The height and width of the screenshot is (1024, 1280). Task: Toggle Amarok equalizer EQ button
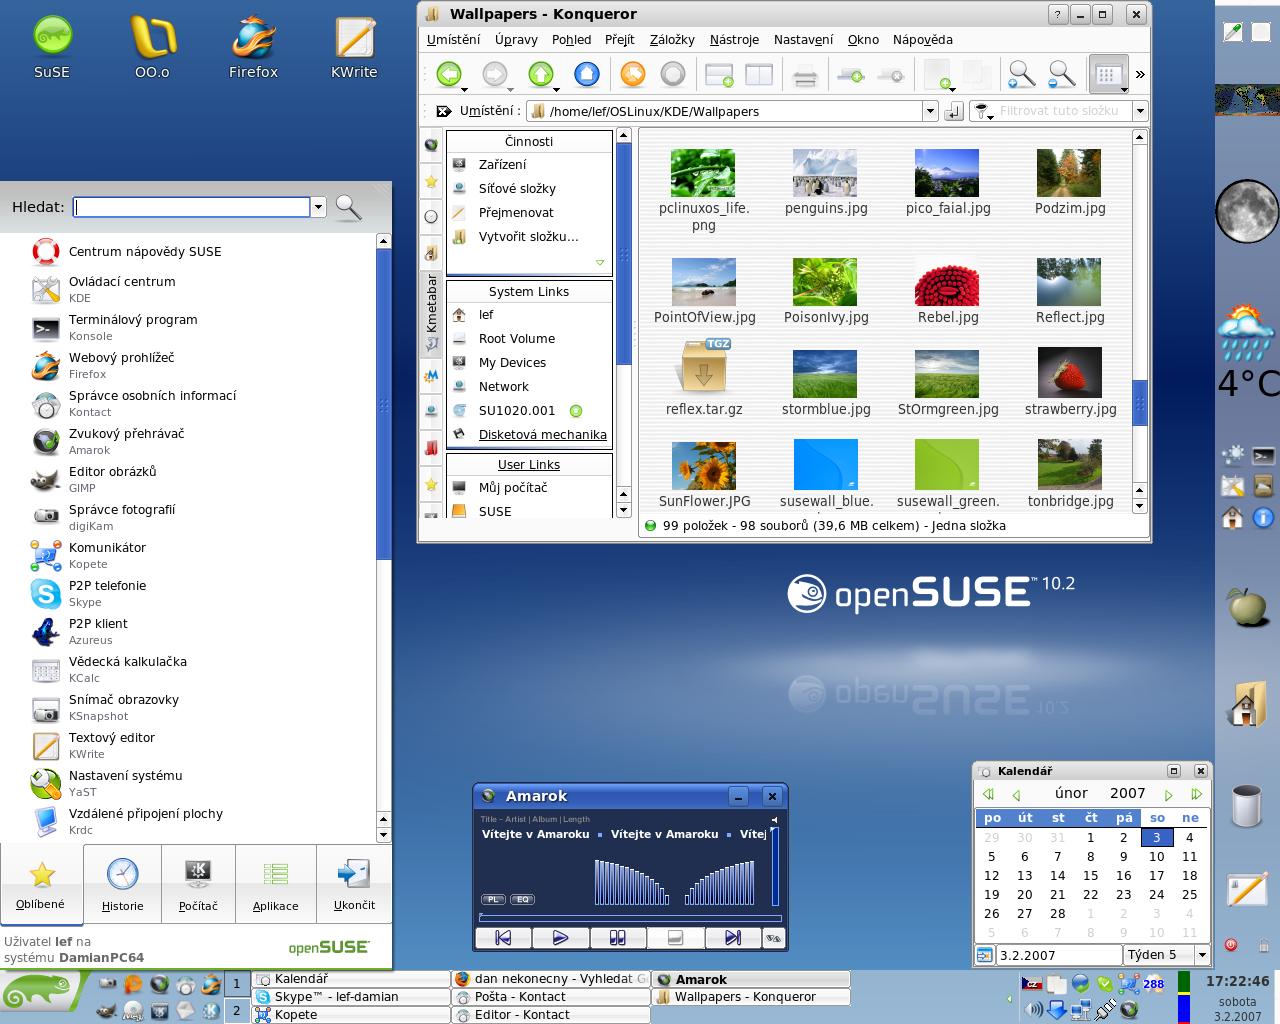(522, 899)
